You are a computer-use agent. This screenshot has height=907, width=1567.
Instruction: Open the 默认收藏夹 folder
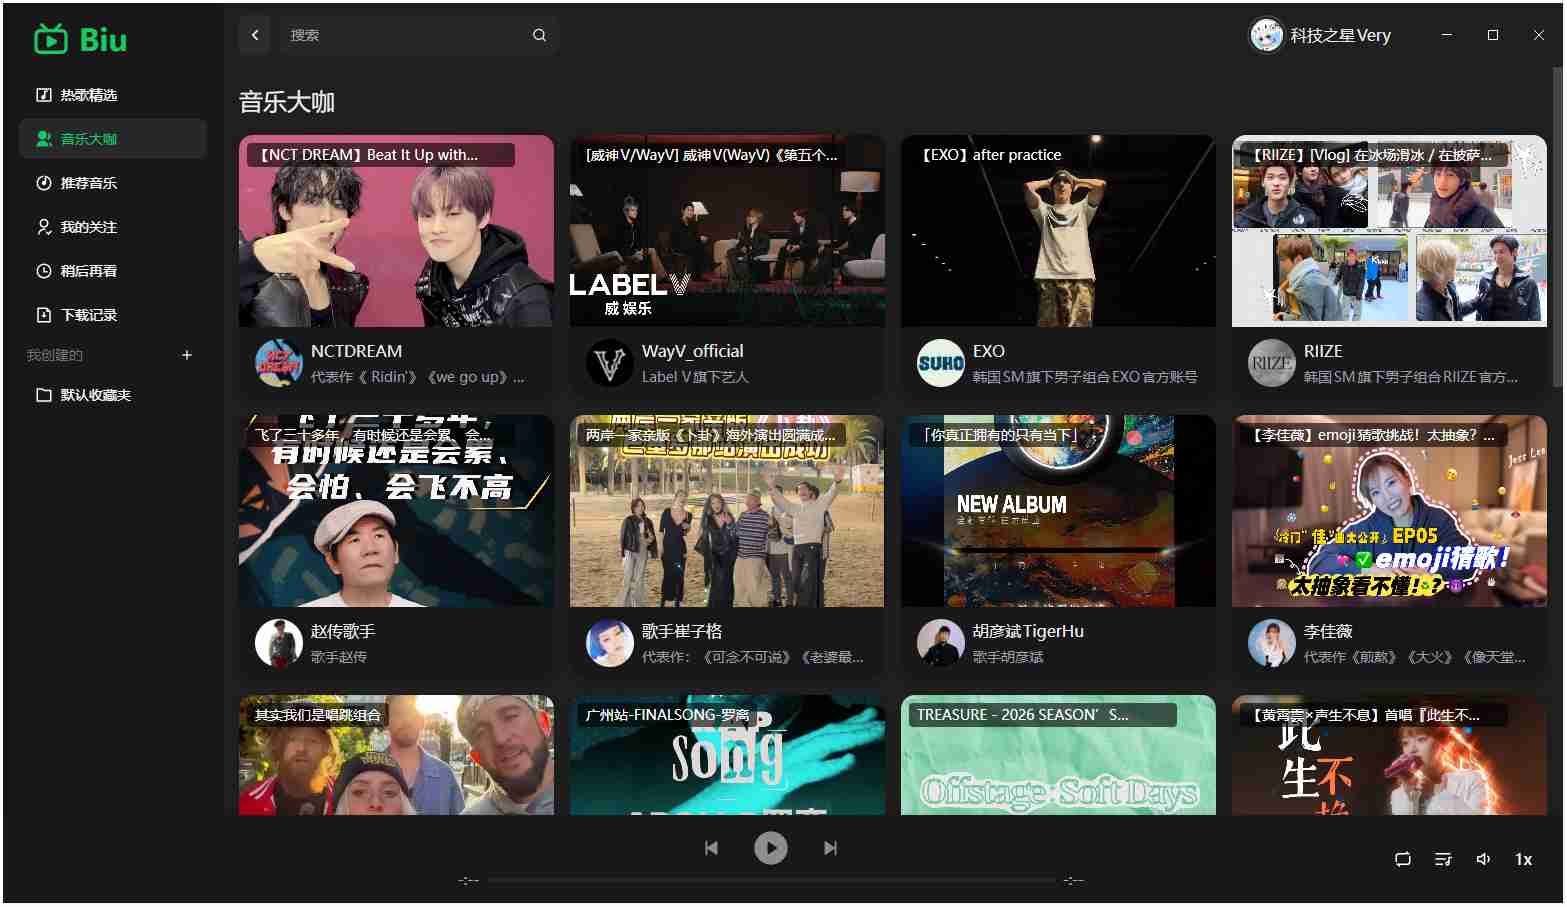[96, 395]
